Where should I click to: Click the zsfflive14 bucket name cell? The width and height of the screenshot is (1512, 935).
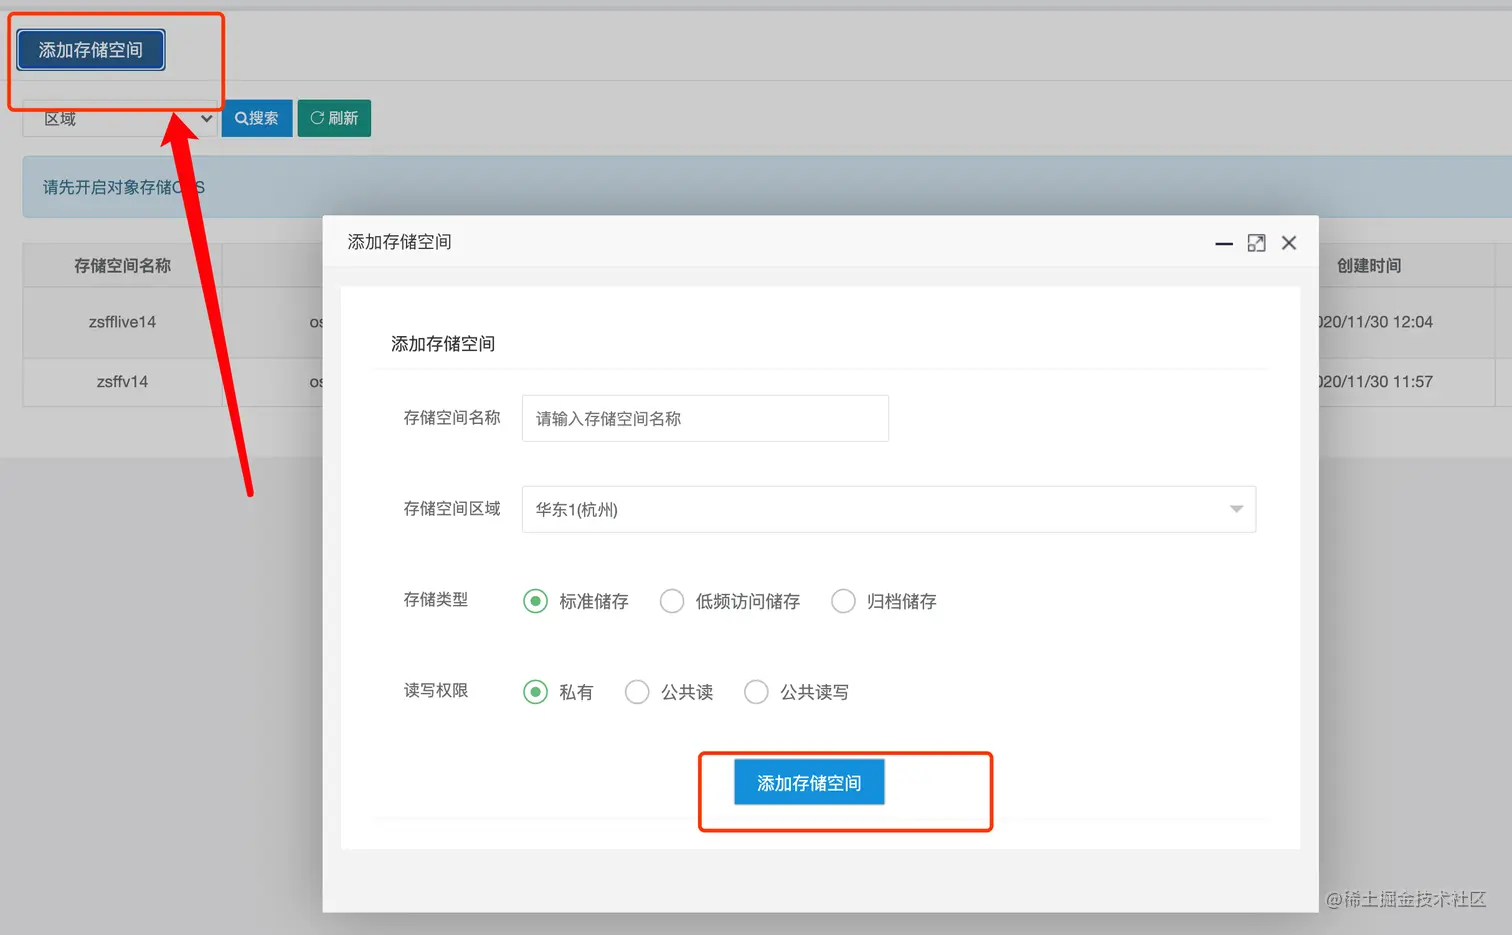(x=122, y=322)
